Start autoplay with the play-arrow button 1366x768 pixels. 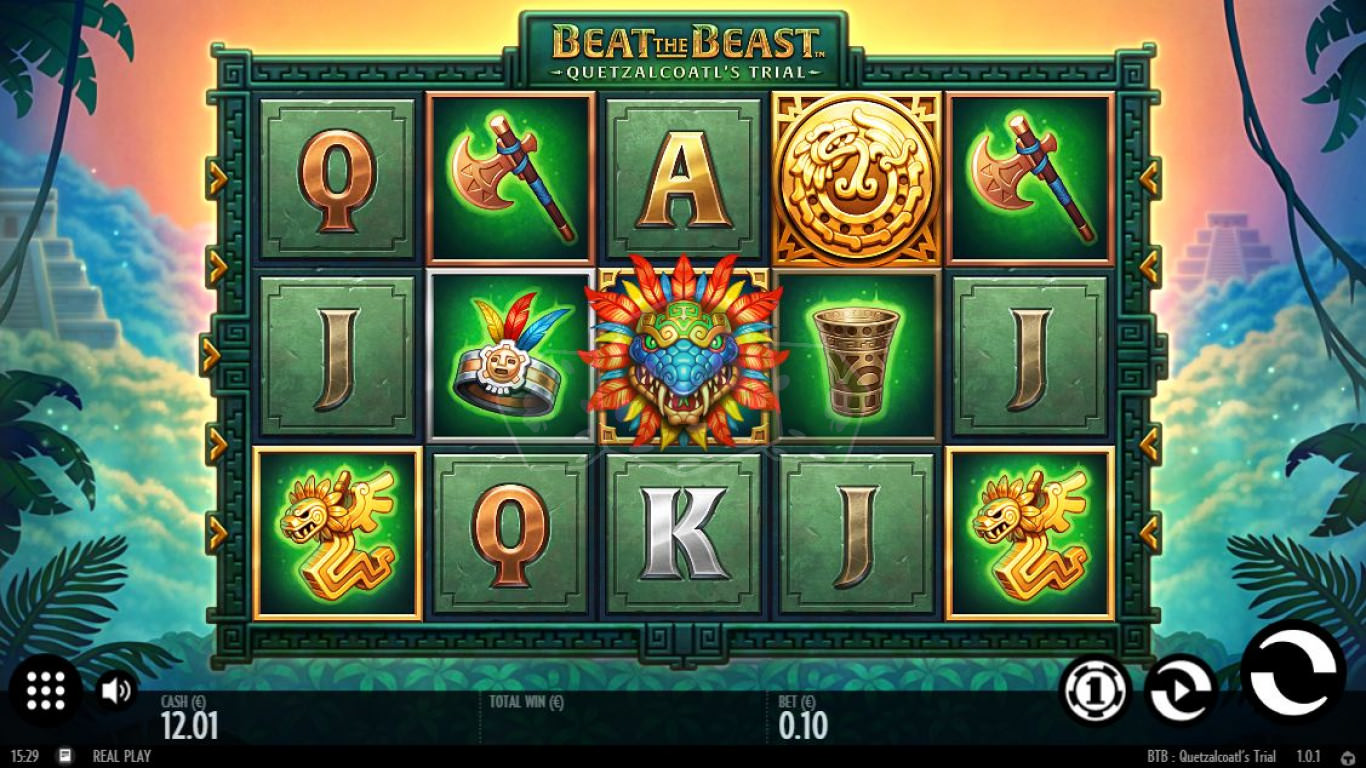click(x=1180, y=689)
